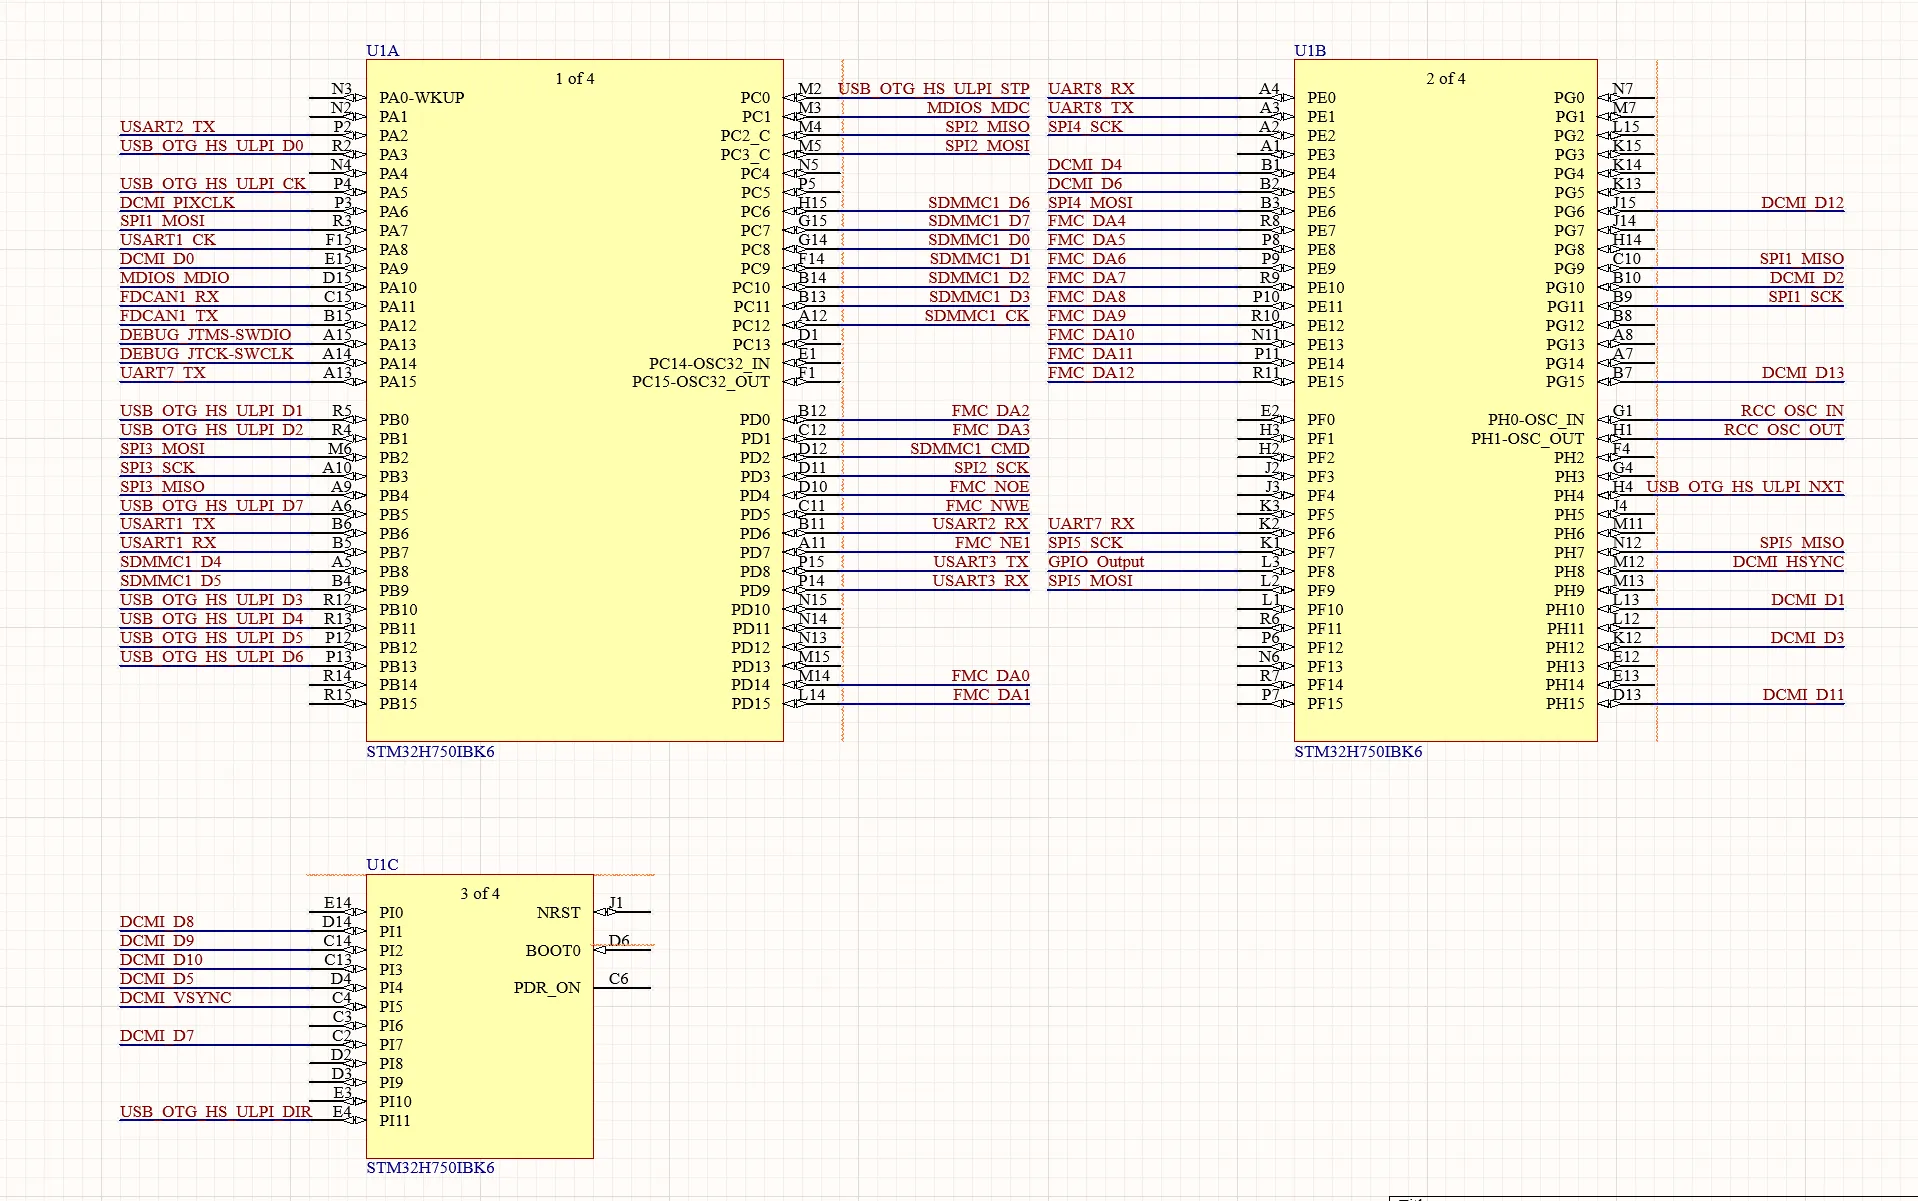Click the '1 of 4' part label
The width and height of the screenshot is (1918, 1201).
tap(575, 78)
